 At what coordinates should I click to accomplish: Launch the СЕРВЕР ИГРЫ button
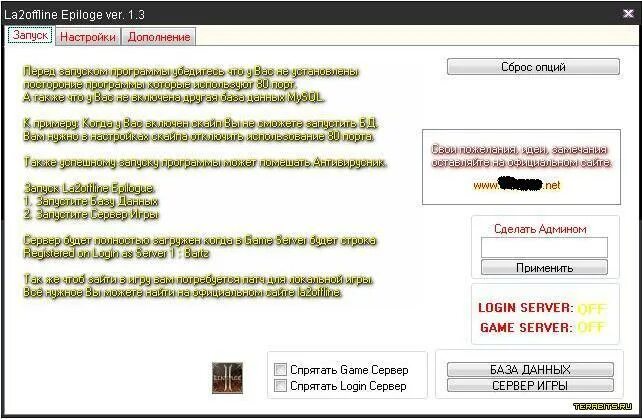[x=530, y=385]
